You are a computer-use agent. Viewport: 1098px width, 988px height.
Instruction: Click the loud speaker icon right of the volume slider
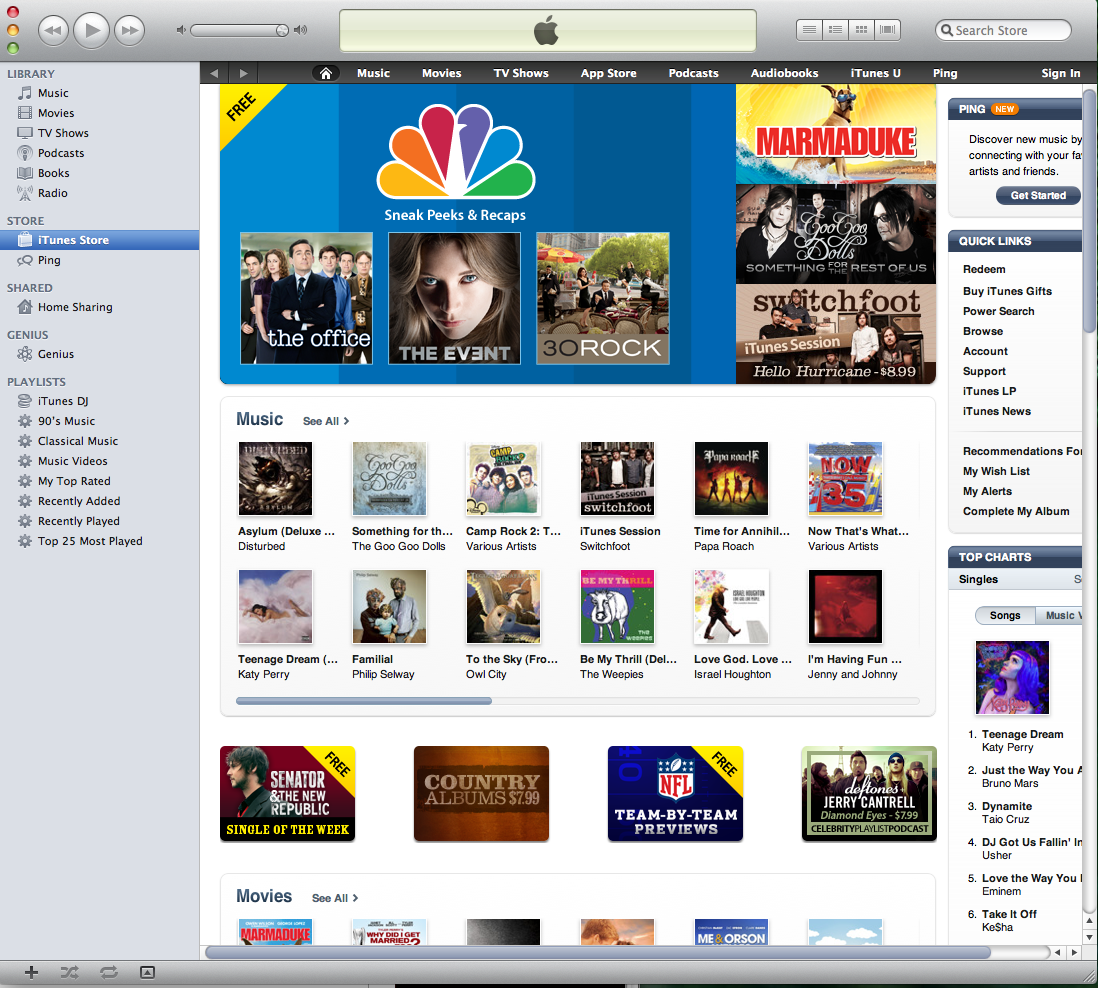click(x=300, y=30)
